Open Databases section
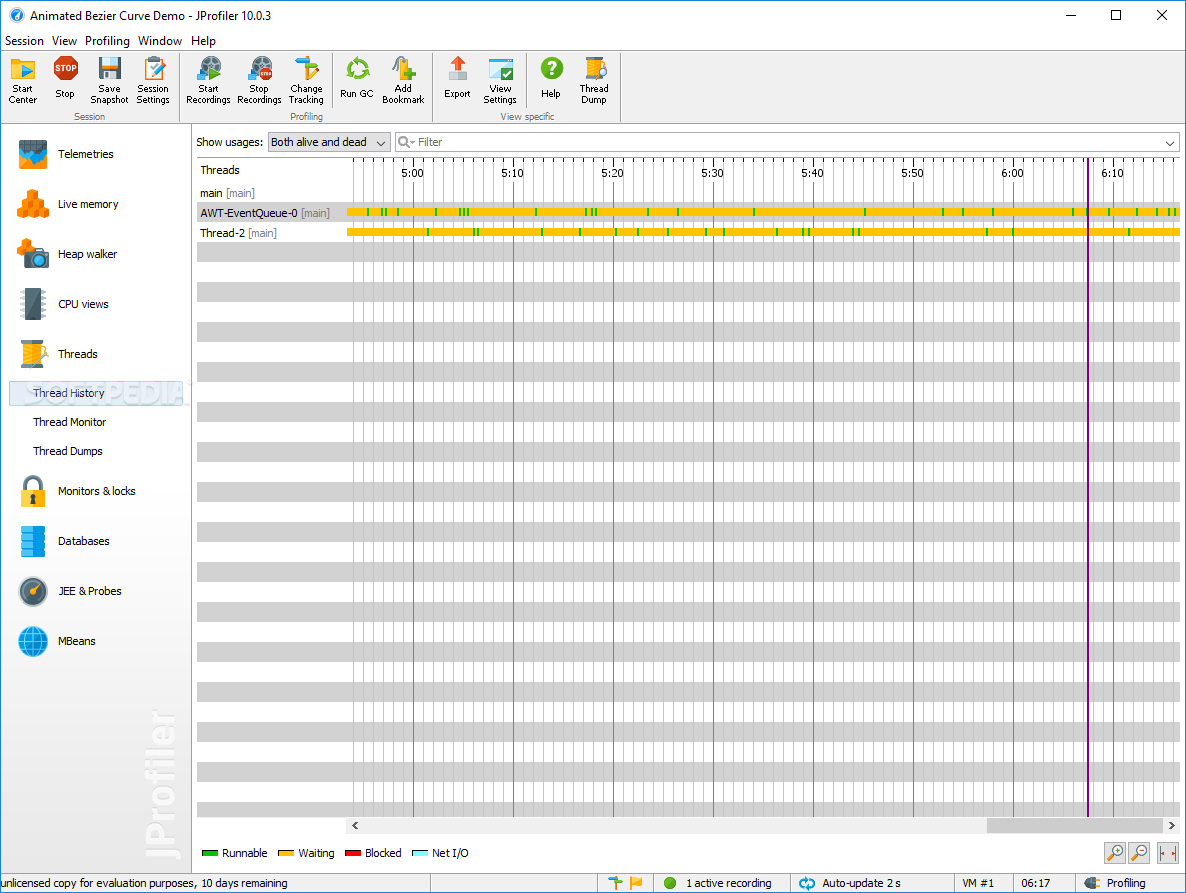1186x893 pixels. tap(83, 541)
